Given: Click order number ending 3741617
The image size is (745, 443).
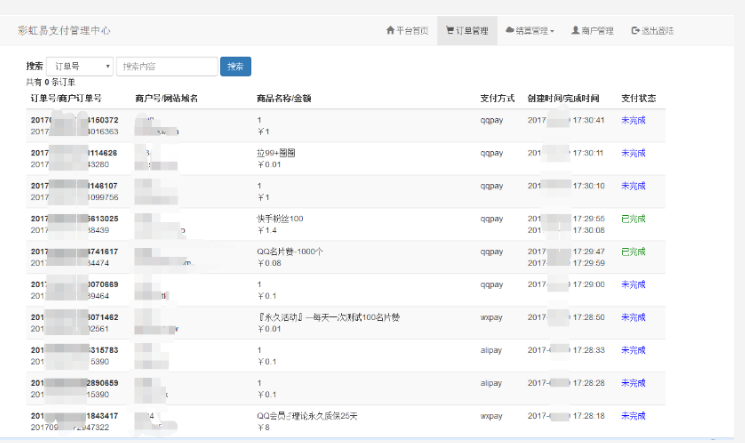Looking at the screenshot, I should (x=75, y=251).
